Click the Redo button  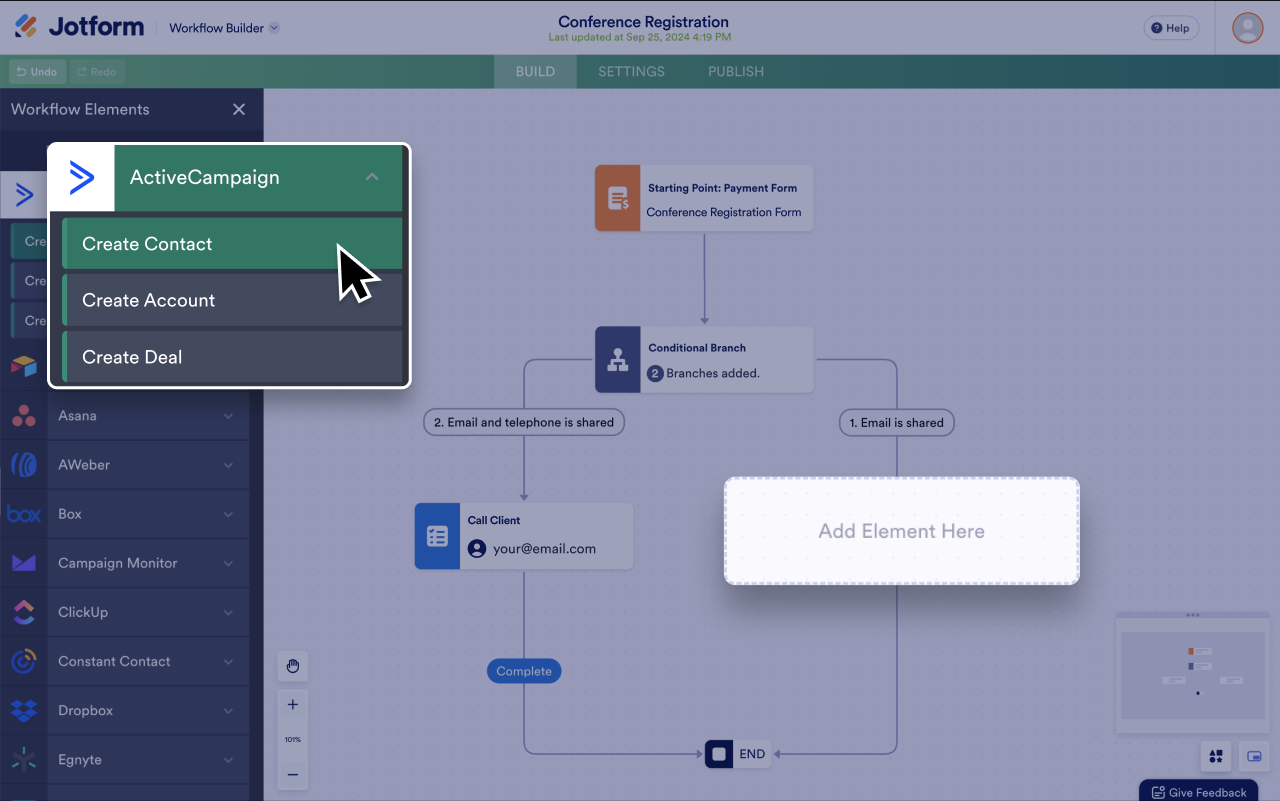97,72
